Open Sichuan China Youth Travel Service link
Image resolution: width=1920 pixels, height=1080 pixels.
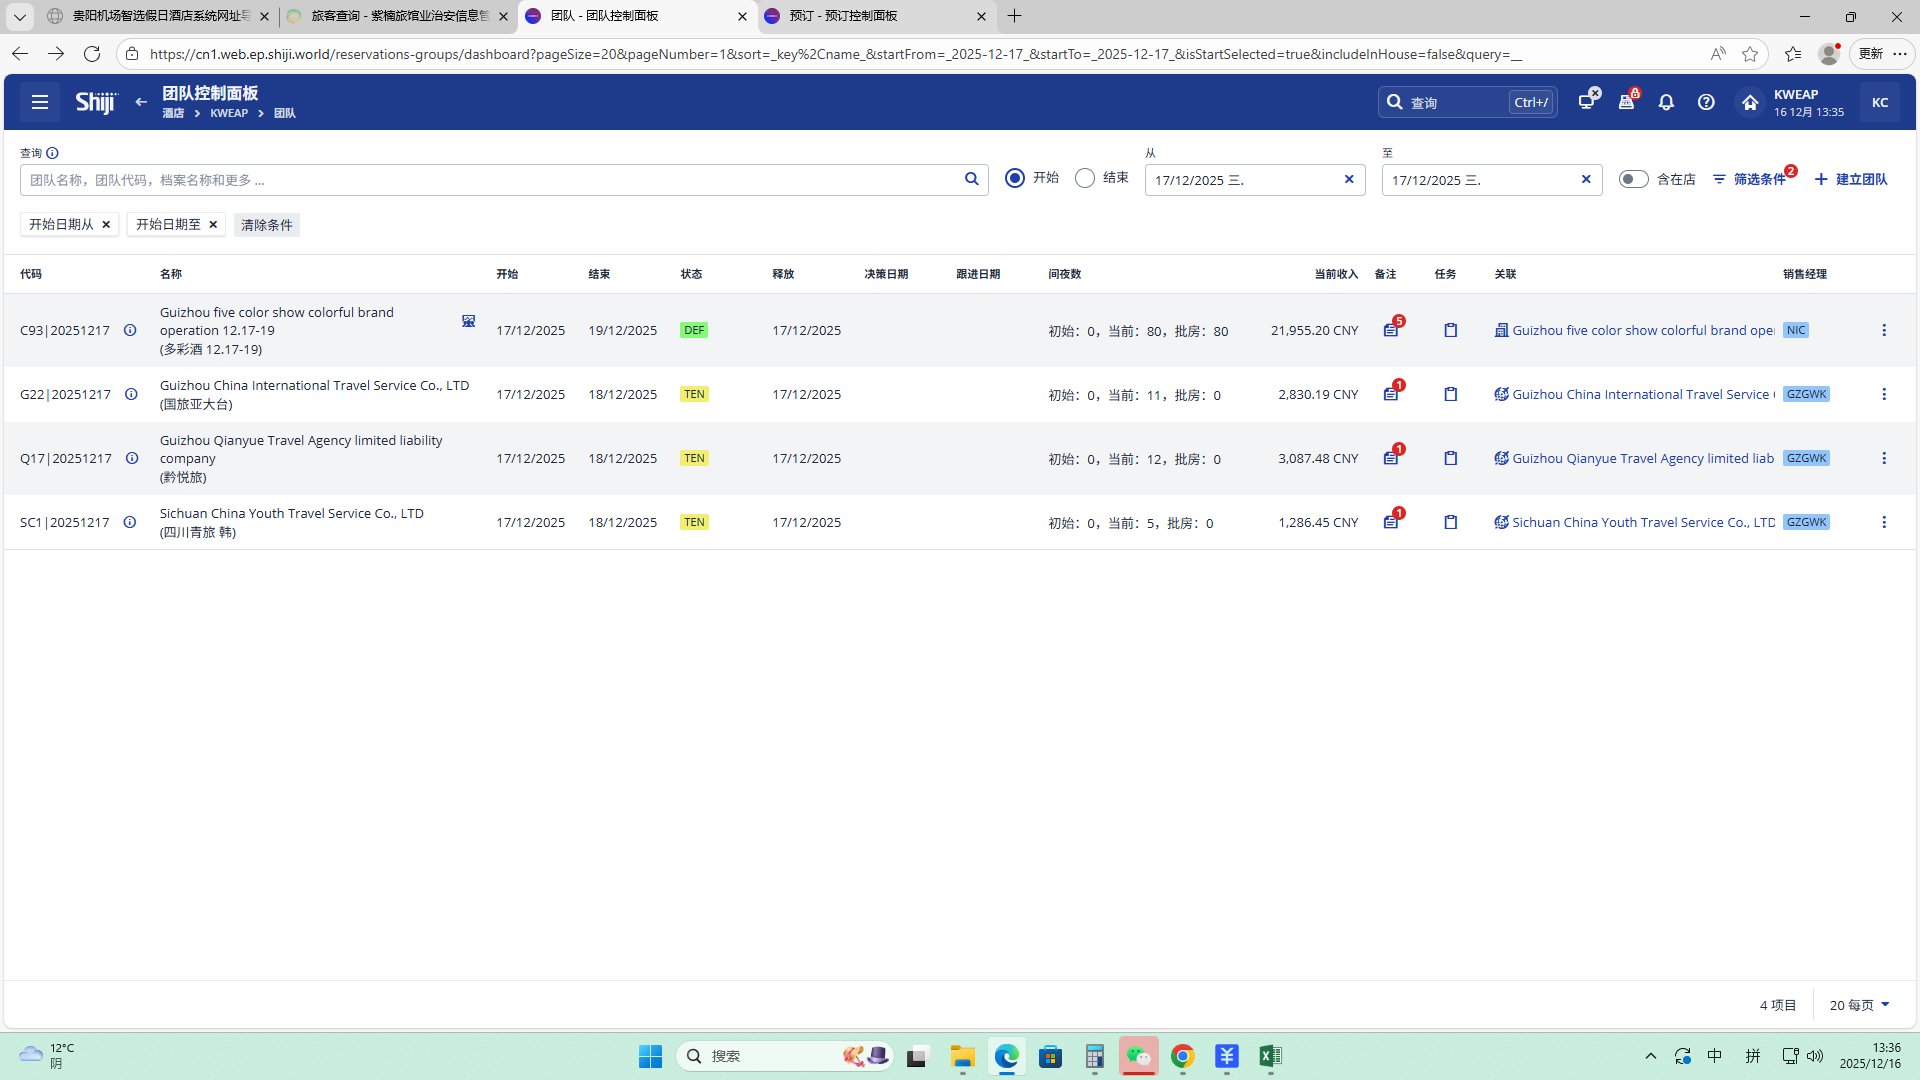click(1642, 522)
